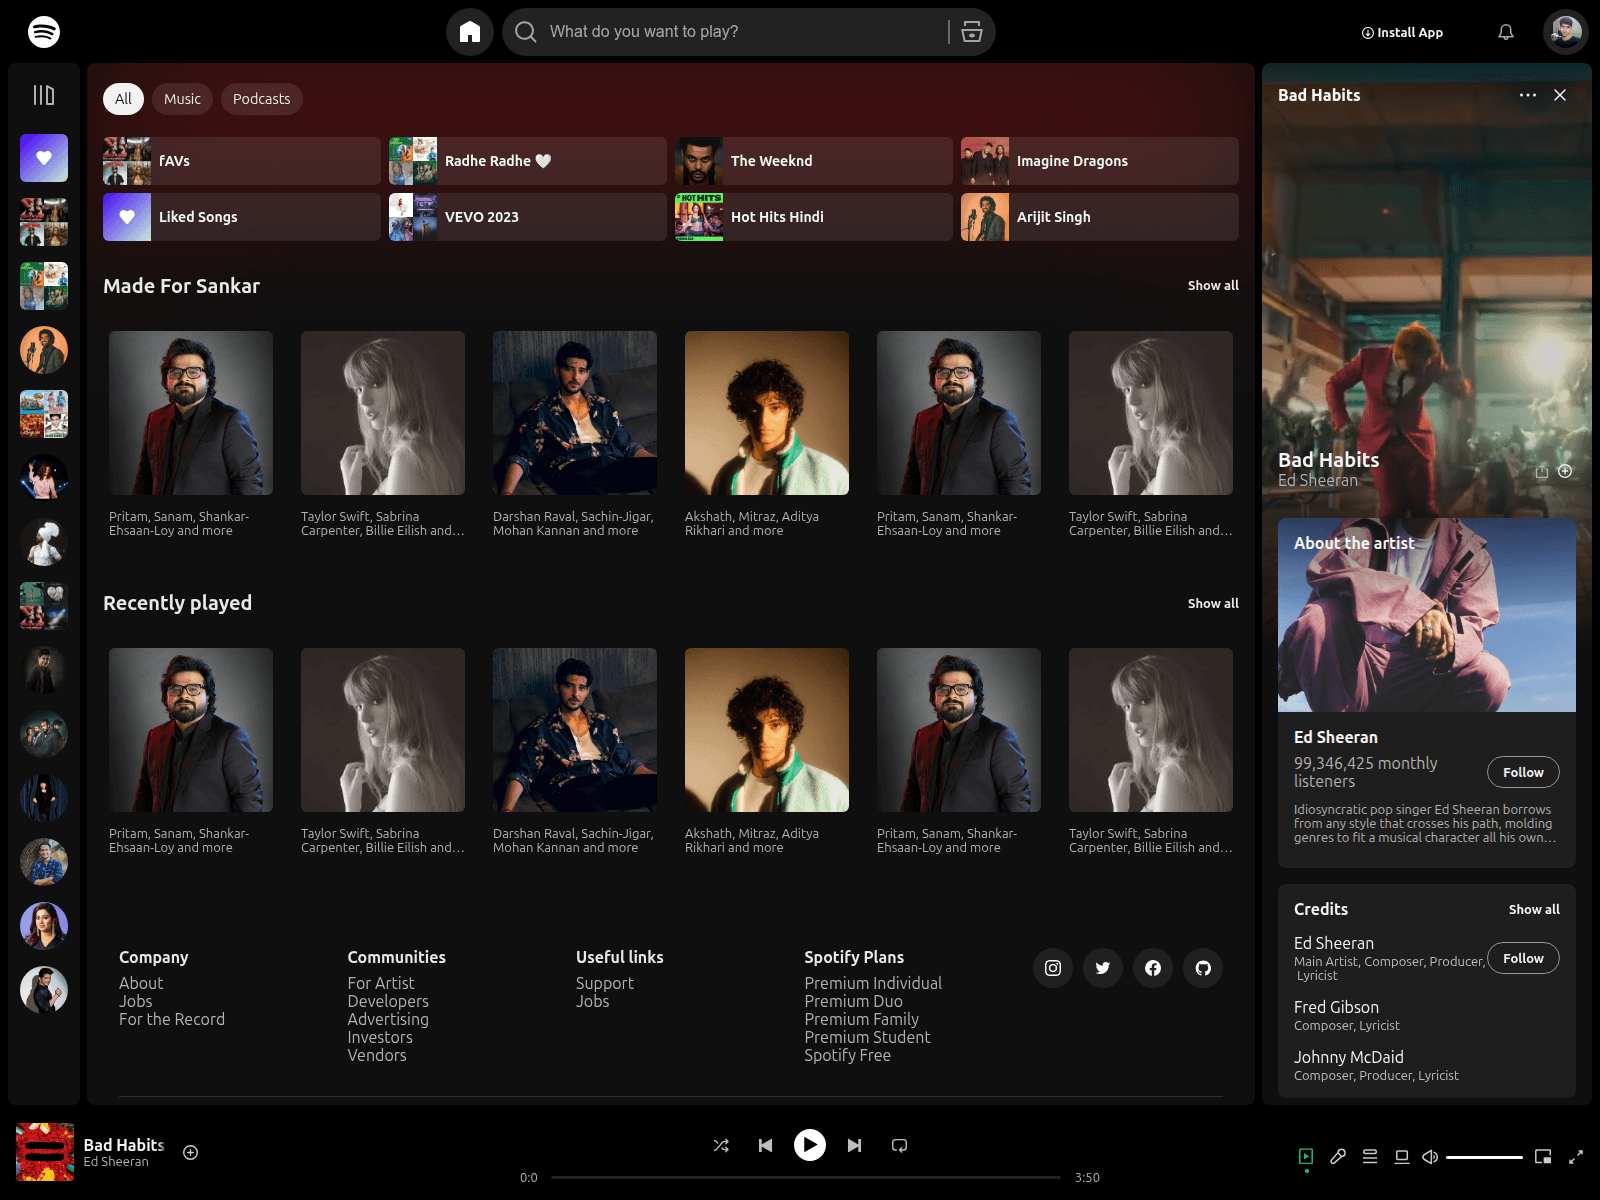This screenshot has height=1200, width=1600.
Task: Add current track to Liked Songs in player bar
Action: coord(191,1153)
